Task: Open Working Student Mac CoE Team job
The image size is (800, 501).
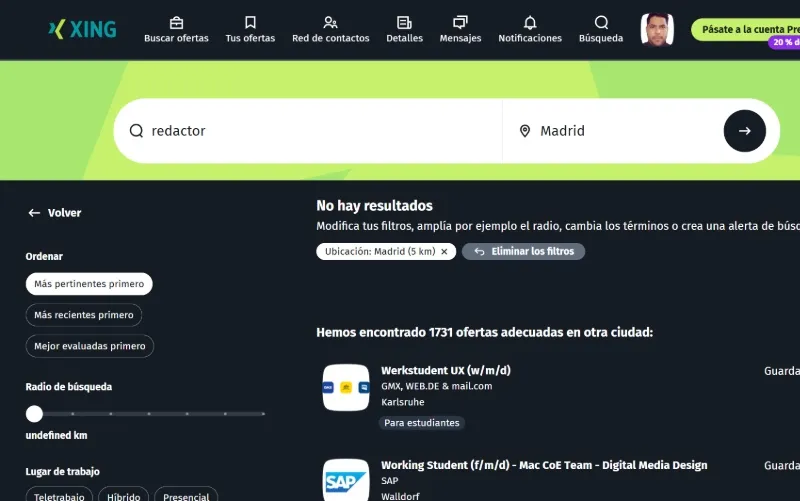Action: coord(544,465)
